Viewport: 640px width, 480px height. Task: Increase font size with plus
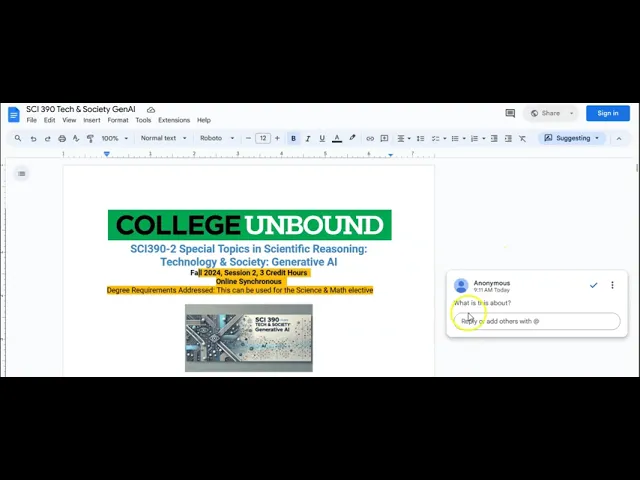277,138
